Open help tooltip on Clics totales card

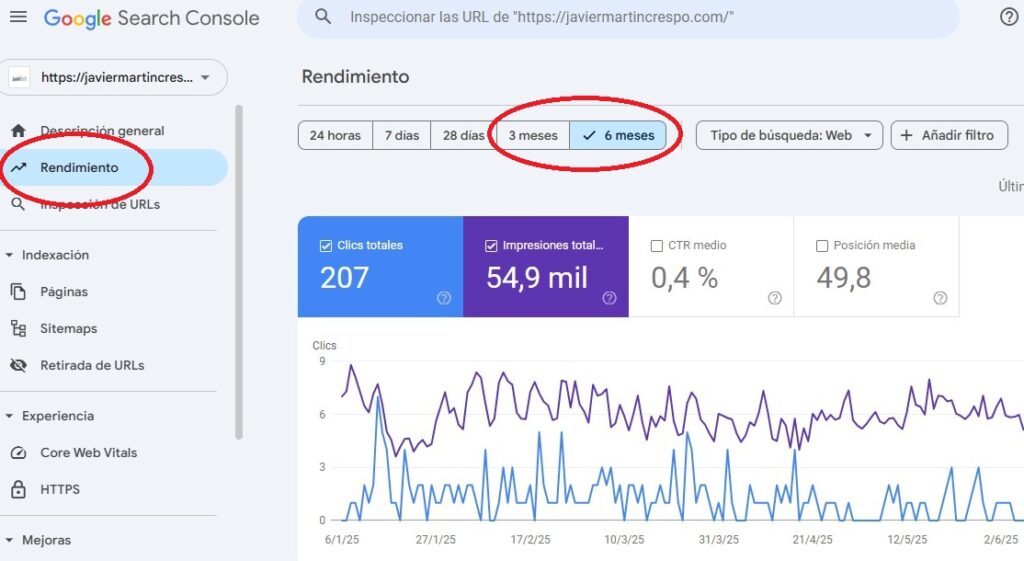444,298
